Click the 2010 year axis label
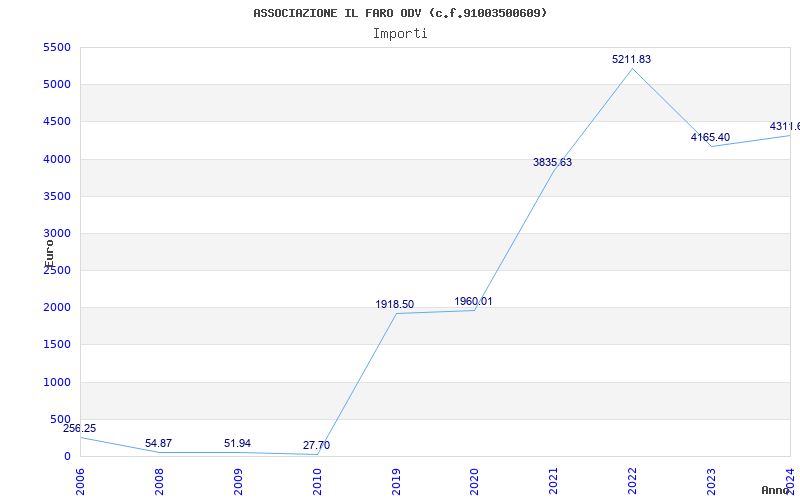This screenshot has height=500, width=800. [x=317, y=481]
